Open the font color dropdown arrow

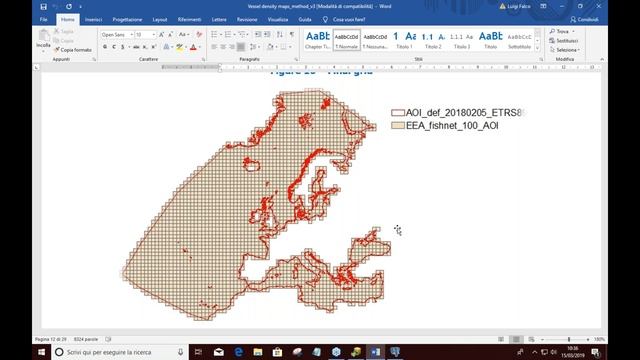(200, 47)
